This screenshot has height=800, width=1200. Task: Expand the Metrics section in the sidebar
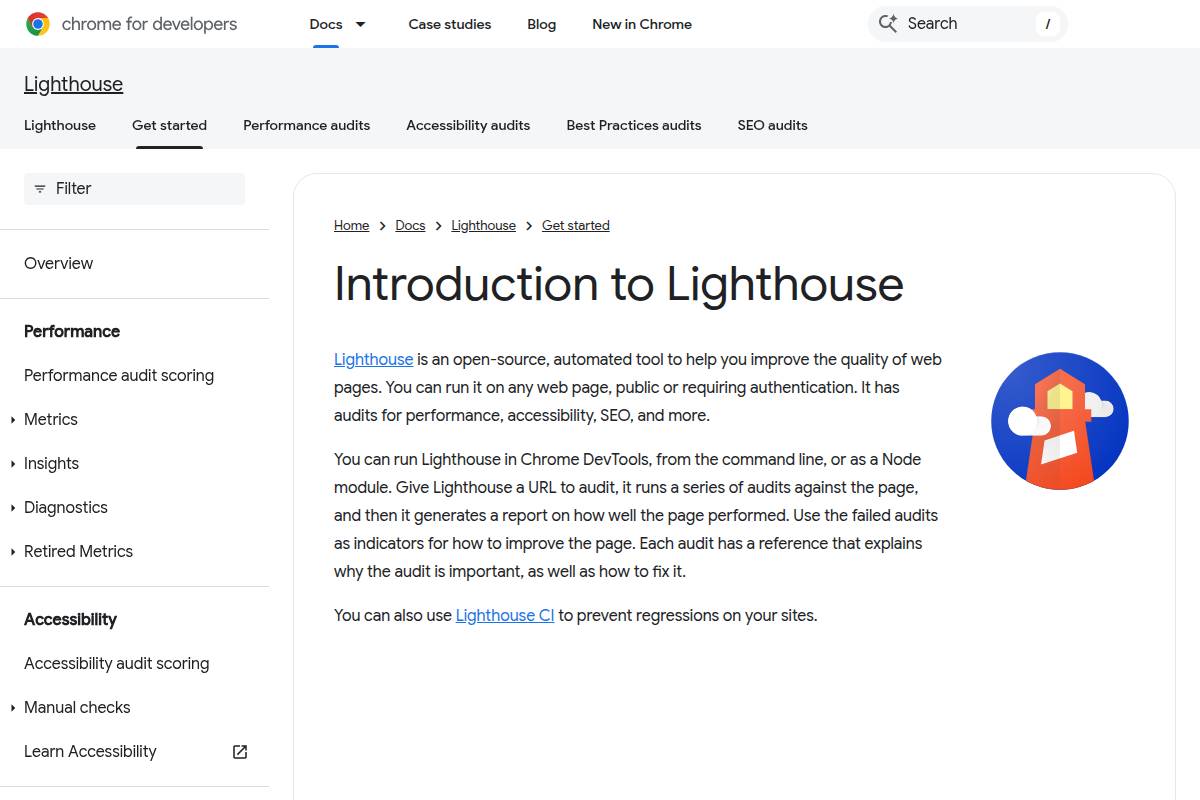pyautogui.click(x=12, y=419)
